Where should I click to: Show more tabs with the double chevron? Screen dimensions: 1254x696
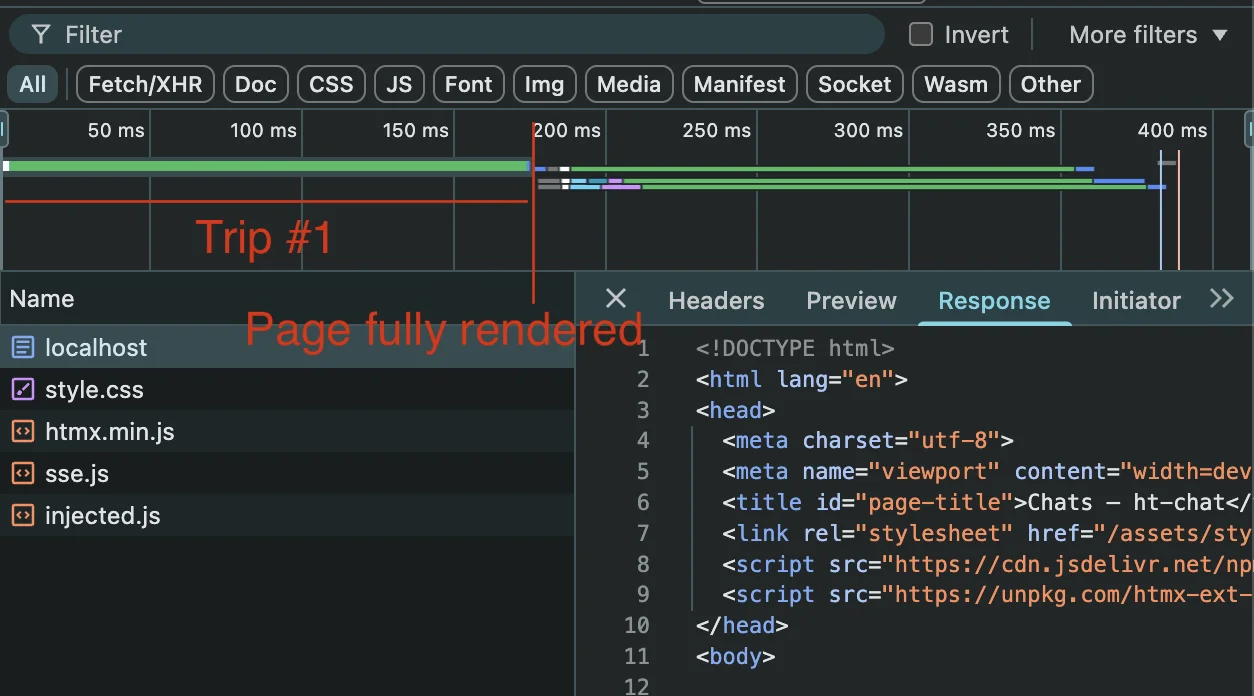[1222, 298]
